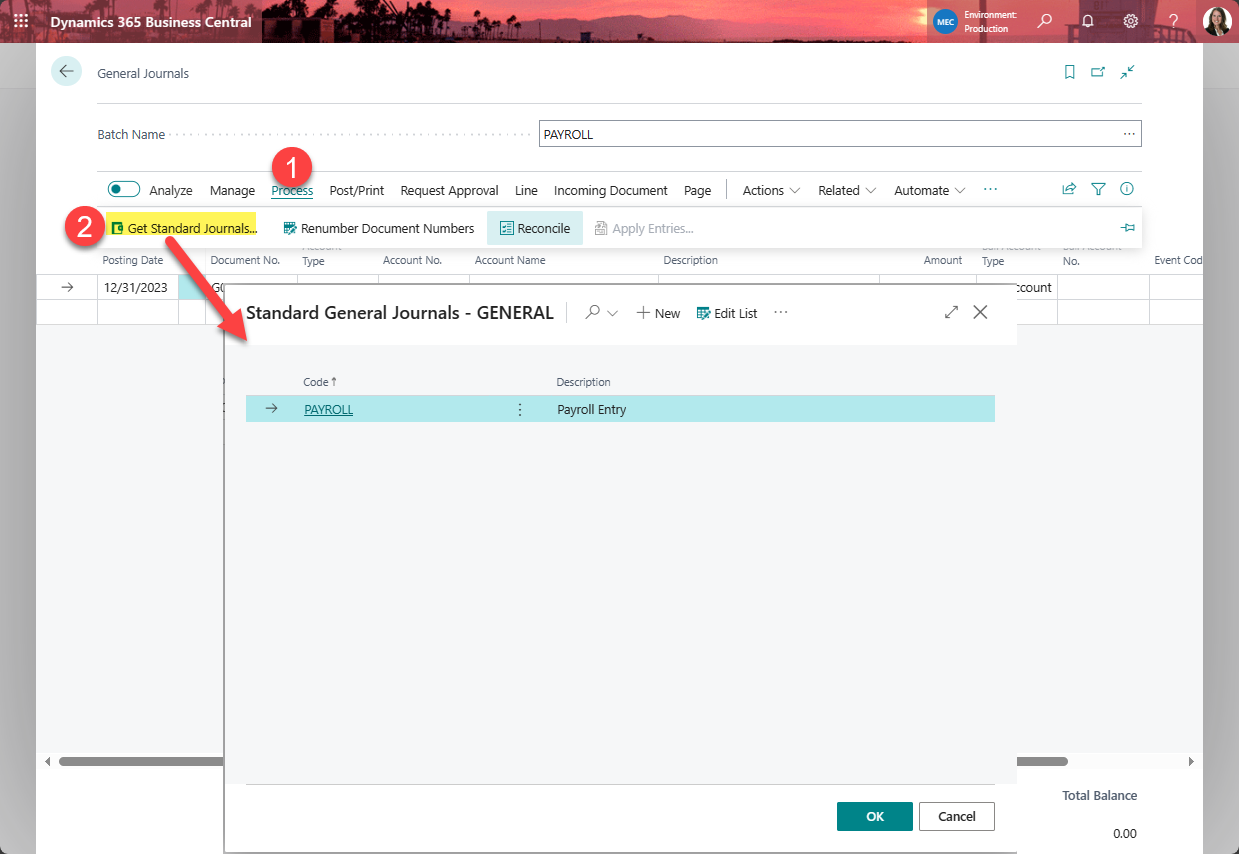Close the Standard General Journals dialog
1239x854 pixels.
(x=980, y=312)
